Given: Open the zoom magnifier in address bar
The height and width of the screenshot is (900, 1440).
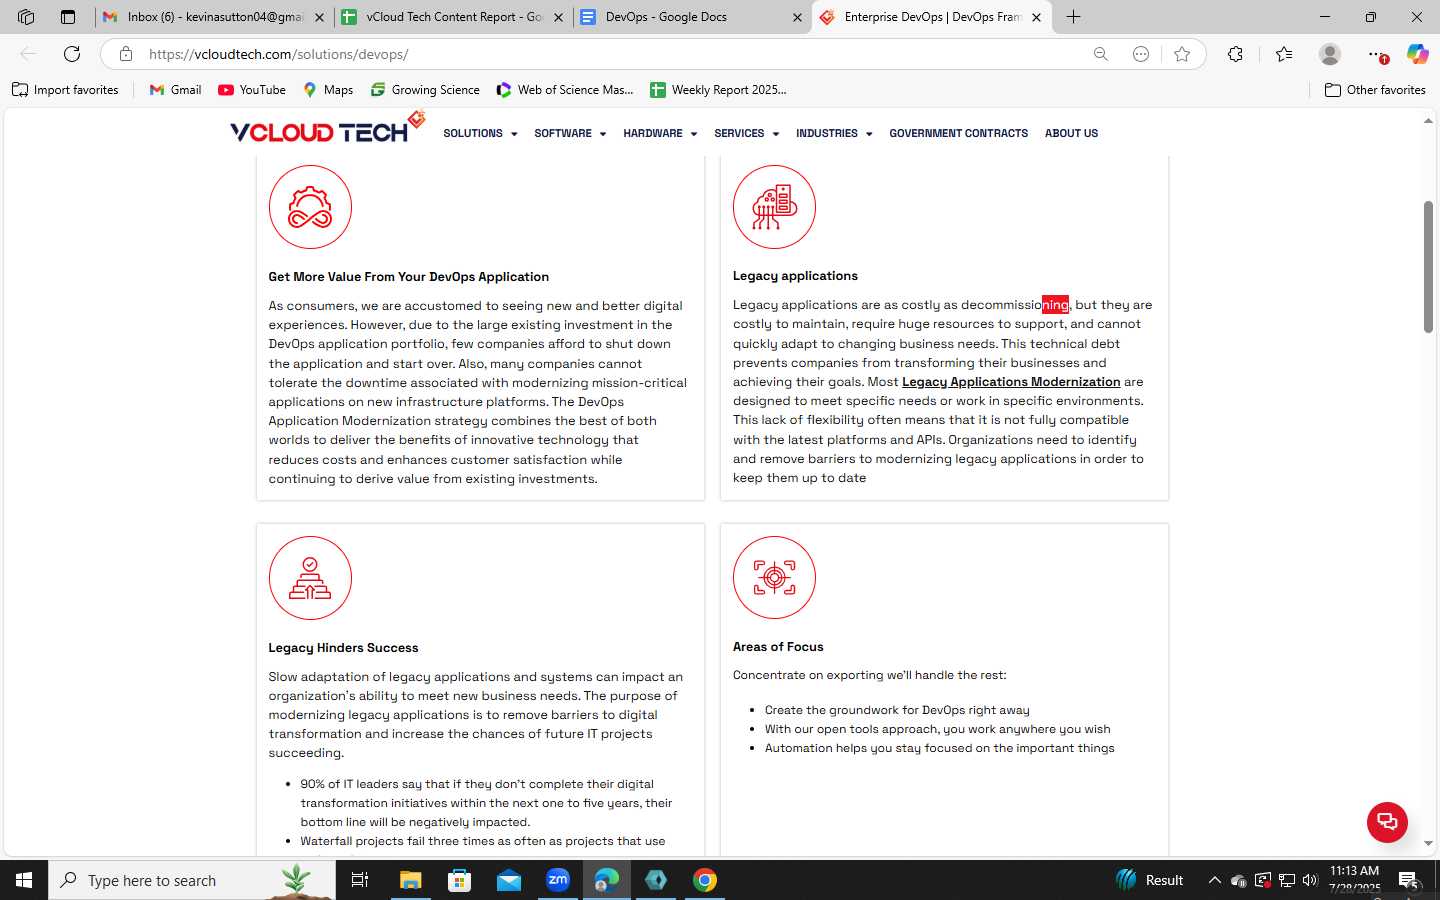Looking at the screenshot, I should pos(1101,54).
